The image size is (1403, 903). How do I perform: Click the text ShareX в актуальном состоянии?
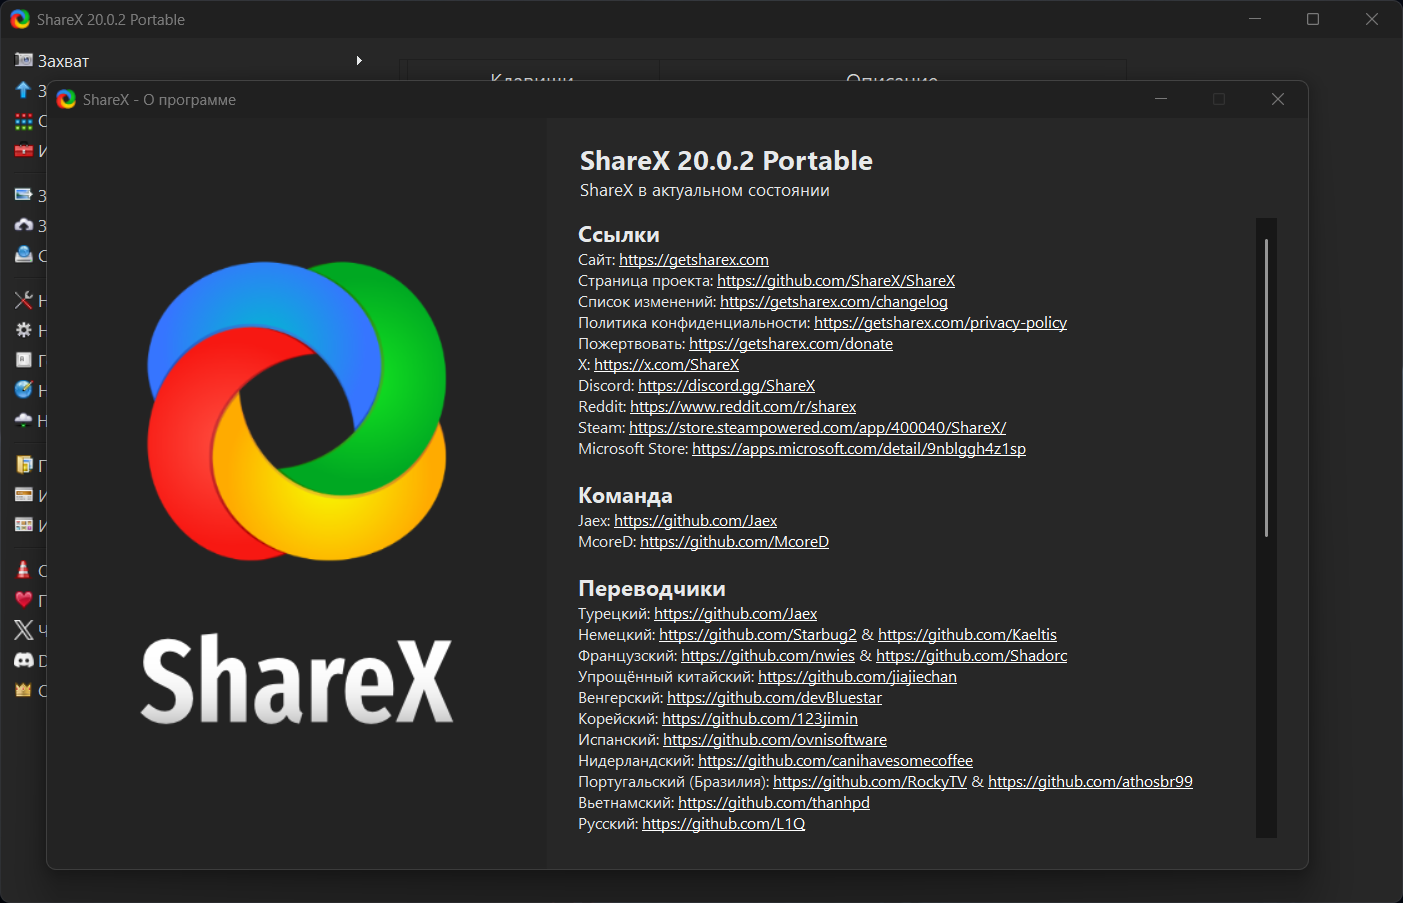705,190
